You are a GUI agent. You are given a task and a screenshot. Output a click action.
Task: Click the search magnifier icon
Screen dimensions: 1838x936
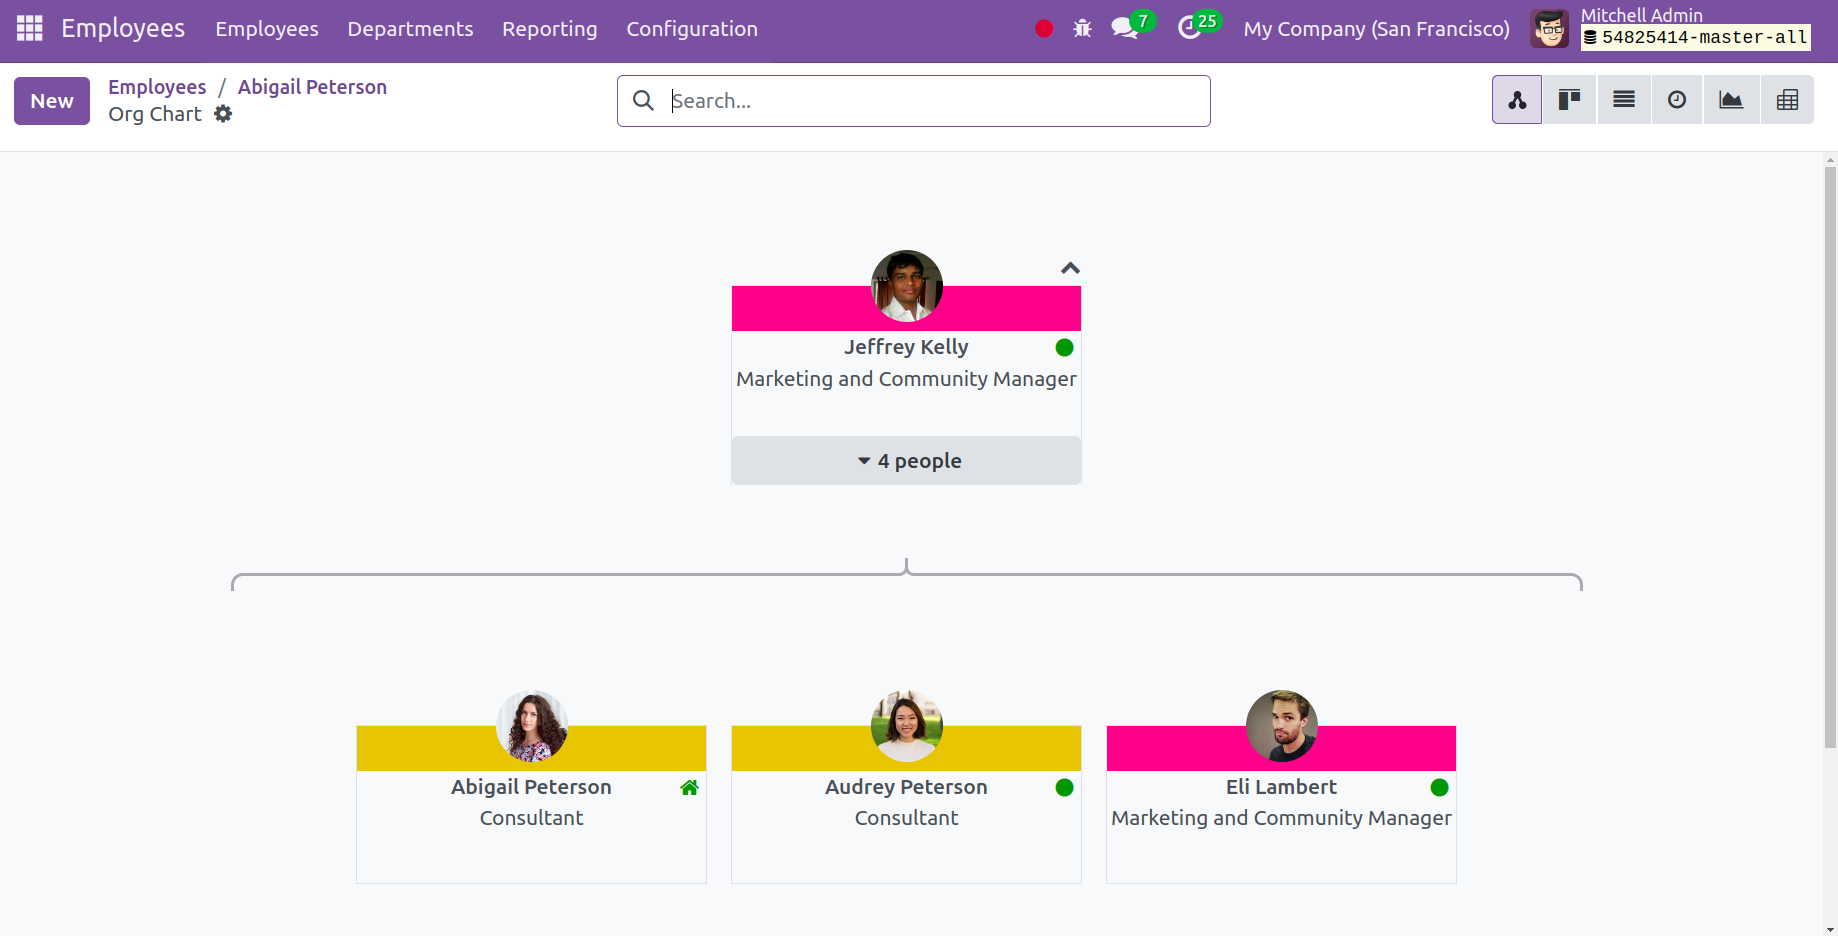[x=644, y=101]
